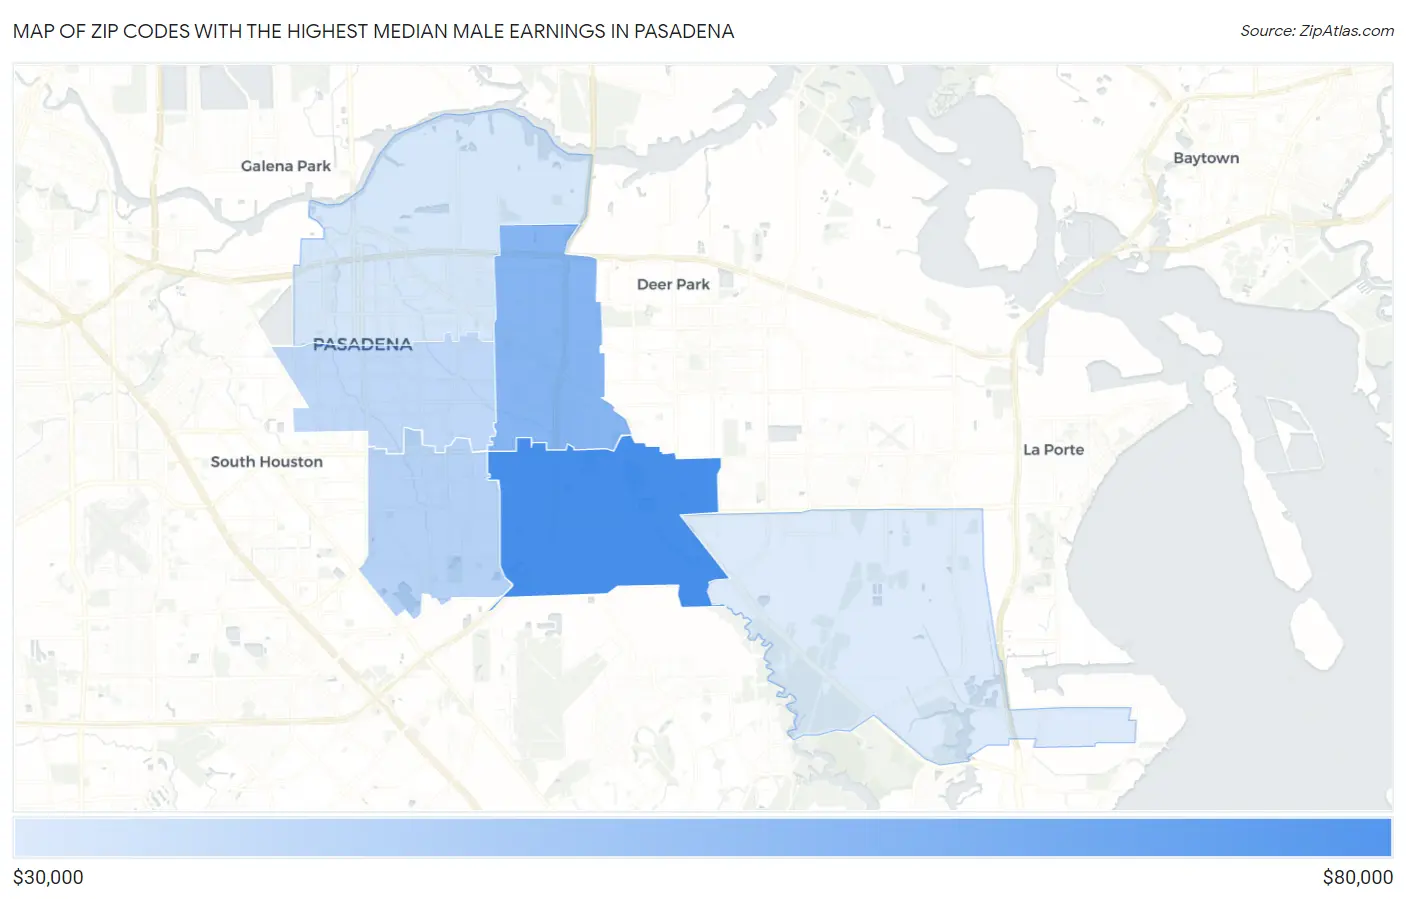Click the Source: ZipAtlas.com attribution

(x=1317, y=31)
